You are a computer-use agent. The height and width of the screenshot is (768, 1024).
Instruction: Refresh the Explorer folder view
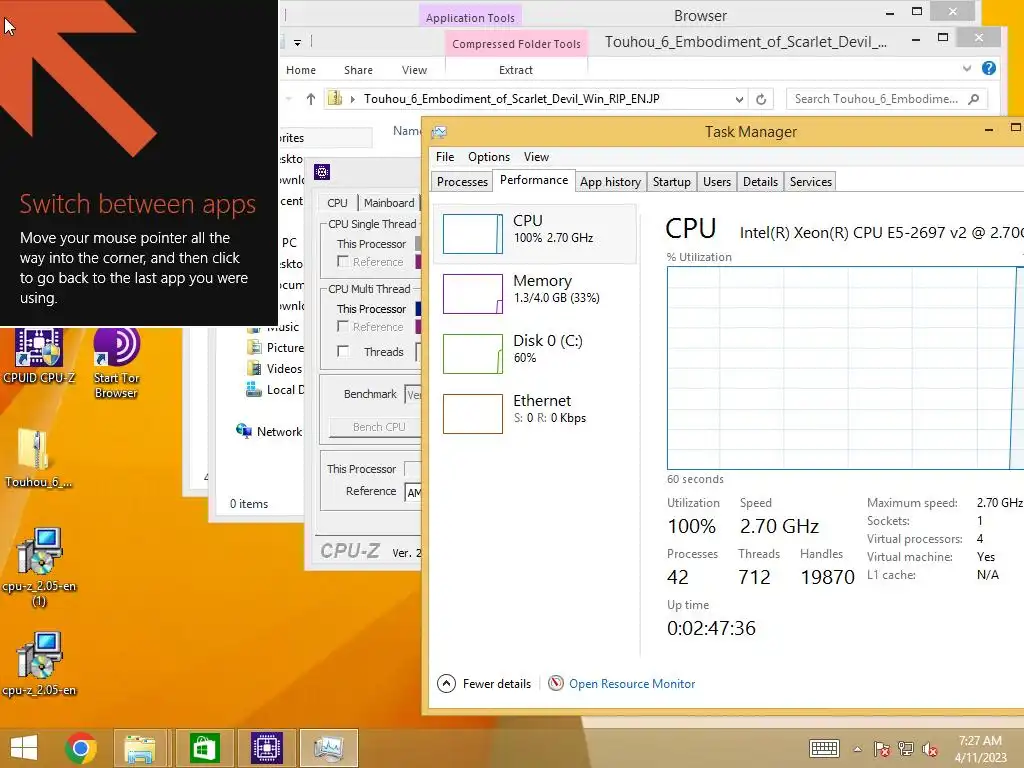click(761, 99)
